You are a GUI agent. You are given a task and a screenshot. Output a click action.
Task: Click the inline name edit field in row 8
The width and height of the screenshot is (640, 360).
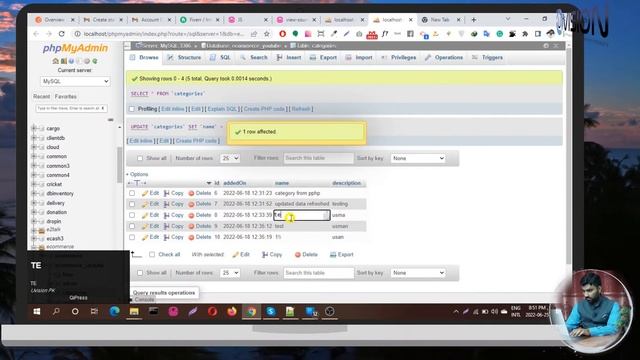tap(302, 215)
